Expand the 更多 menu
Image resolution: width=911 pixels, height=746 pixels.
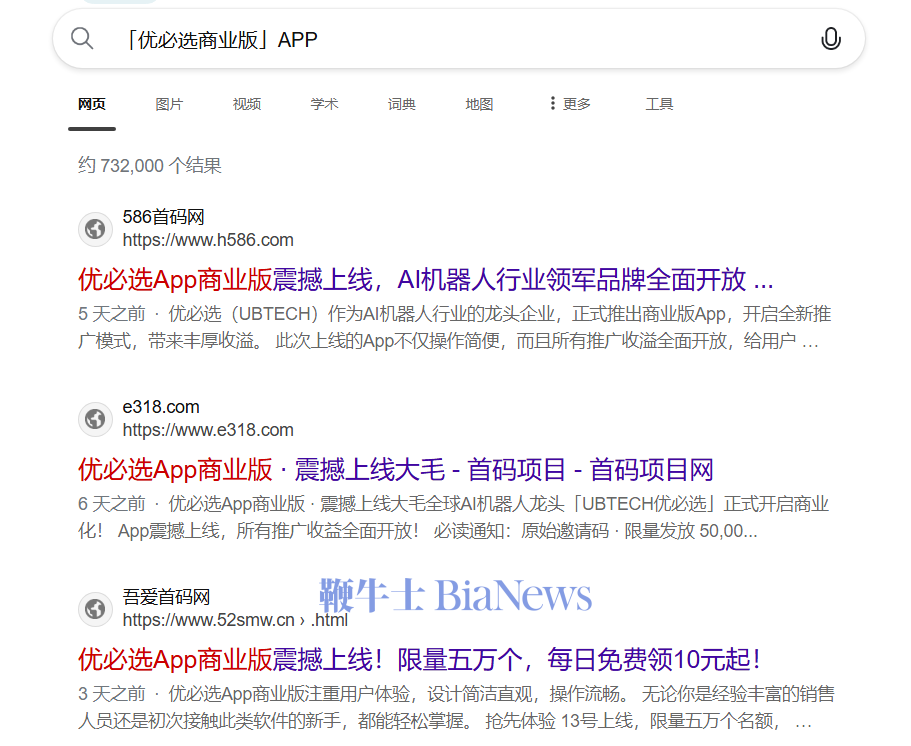(570, 104)
